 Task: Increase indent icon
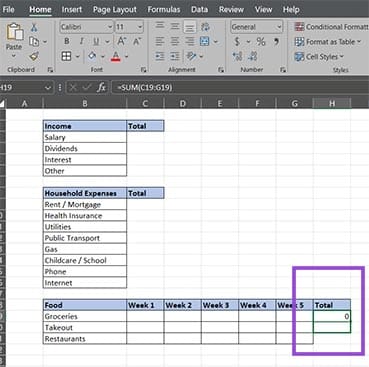[175, 56]
